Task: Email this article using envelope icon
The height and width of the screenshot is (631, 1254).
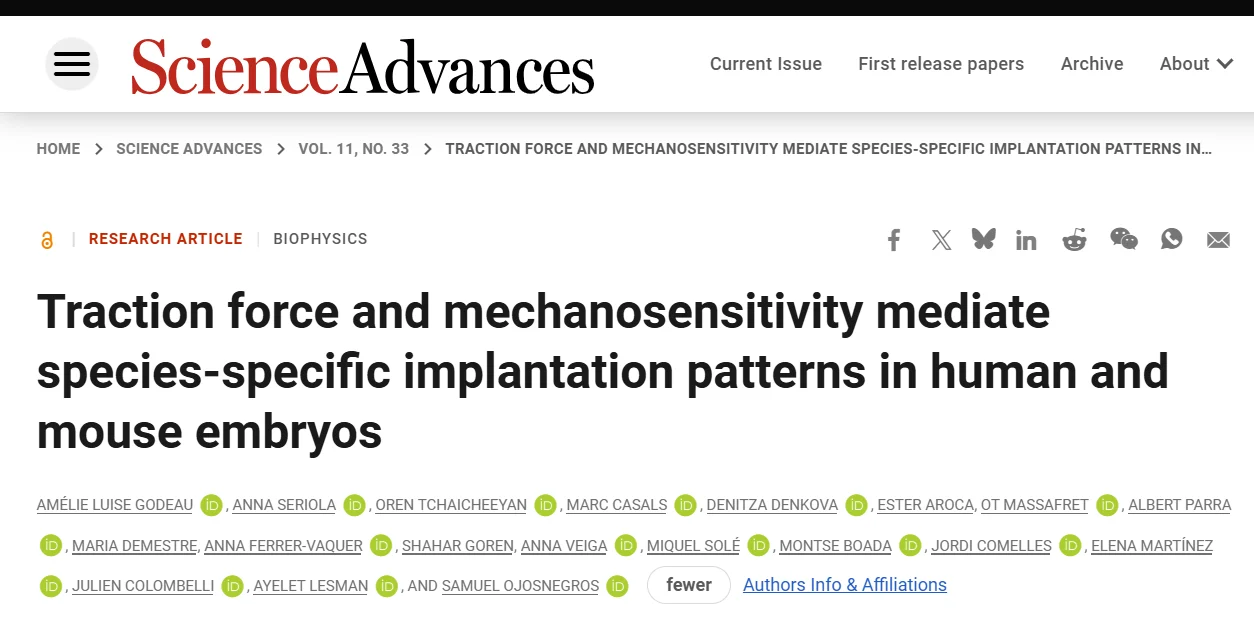Action: pos(1218,240)
